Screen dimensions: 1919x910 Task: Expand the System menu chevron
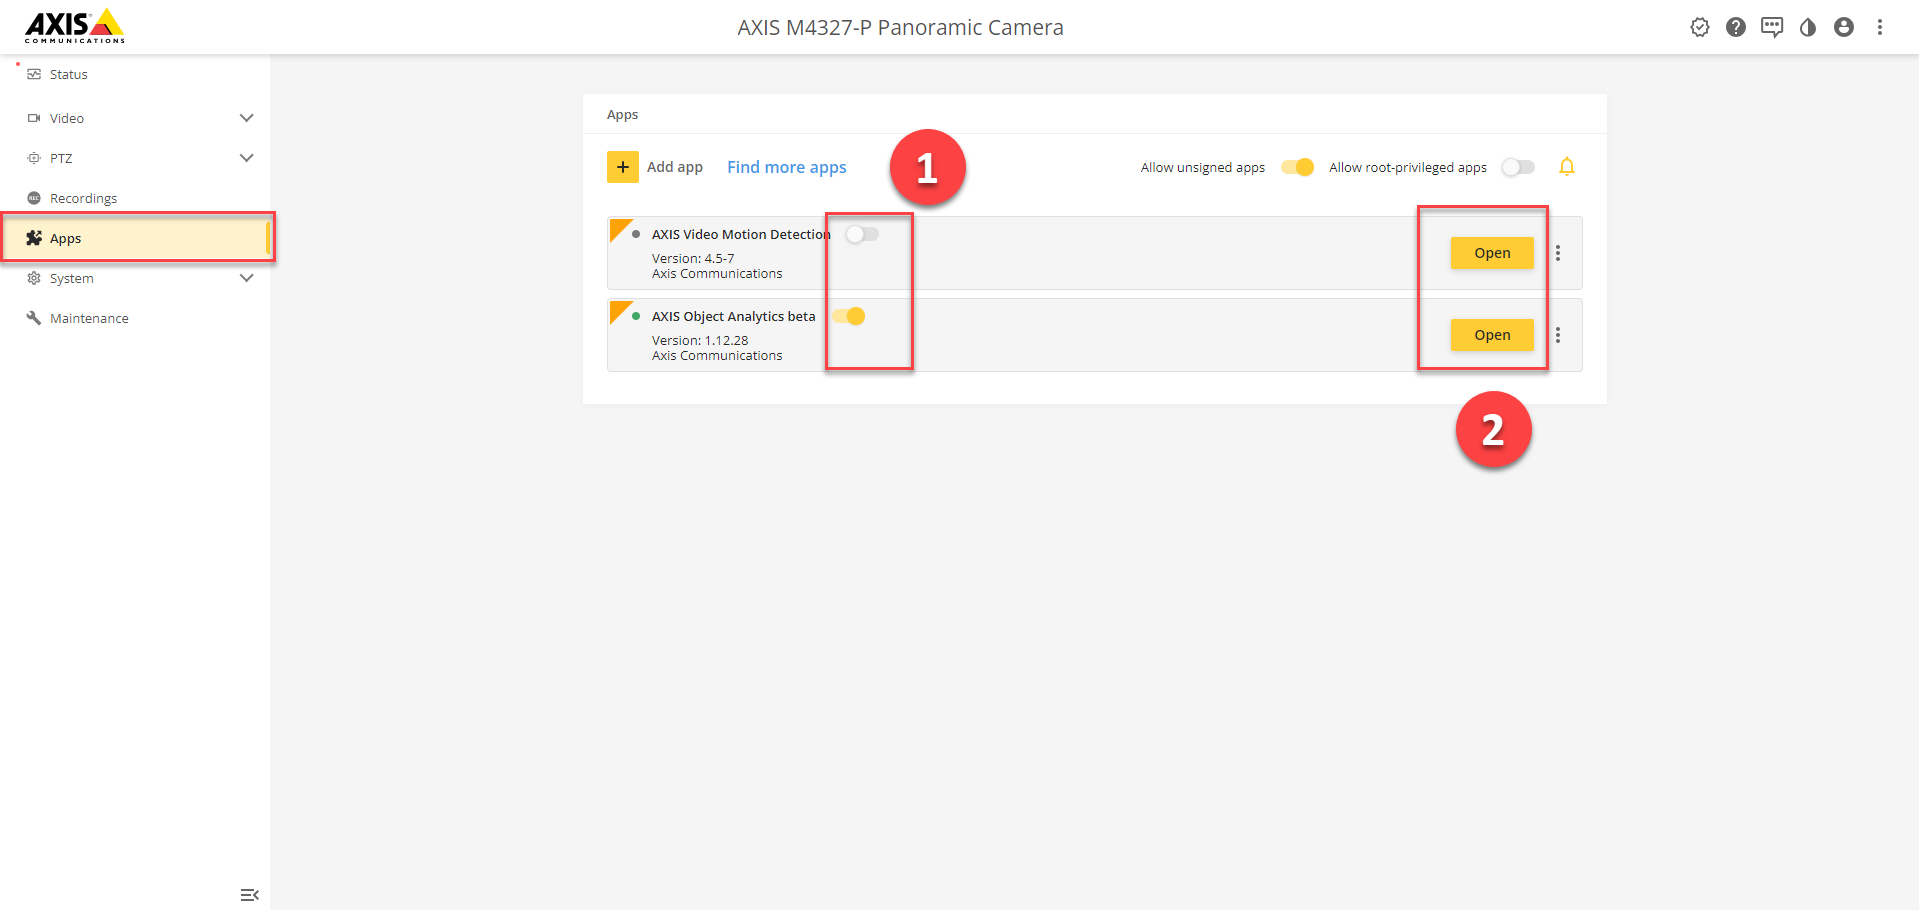(247, 278)
